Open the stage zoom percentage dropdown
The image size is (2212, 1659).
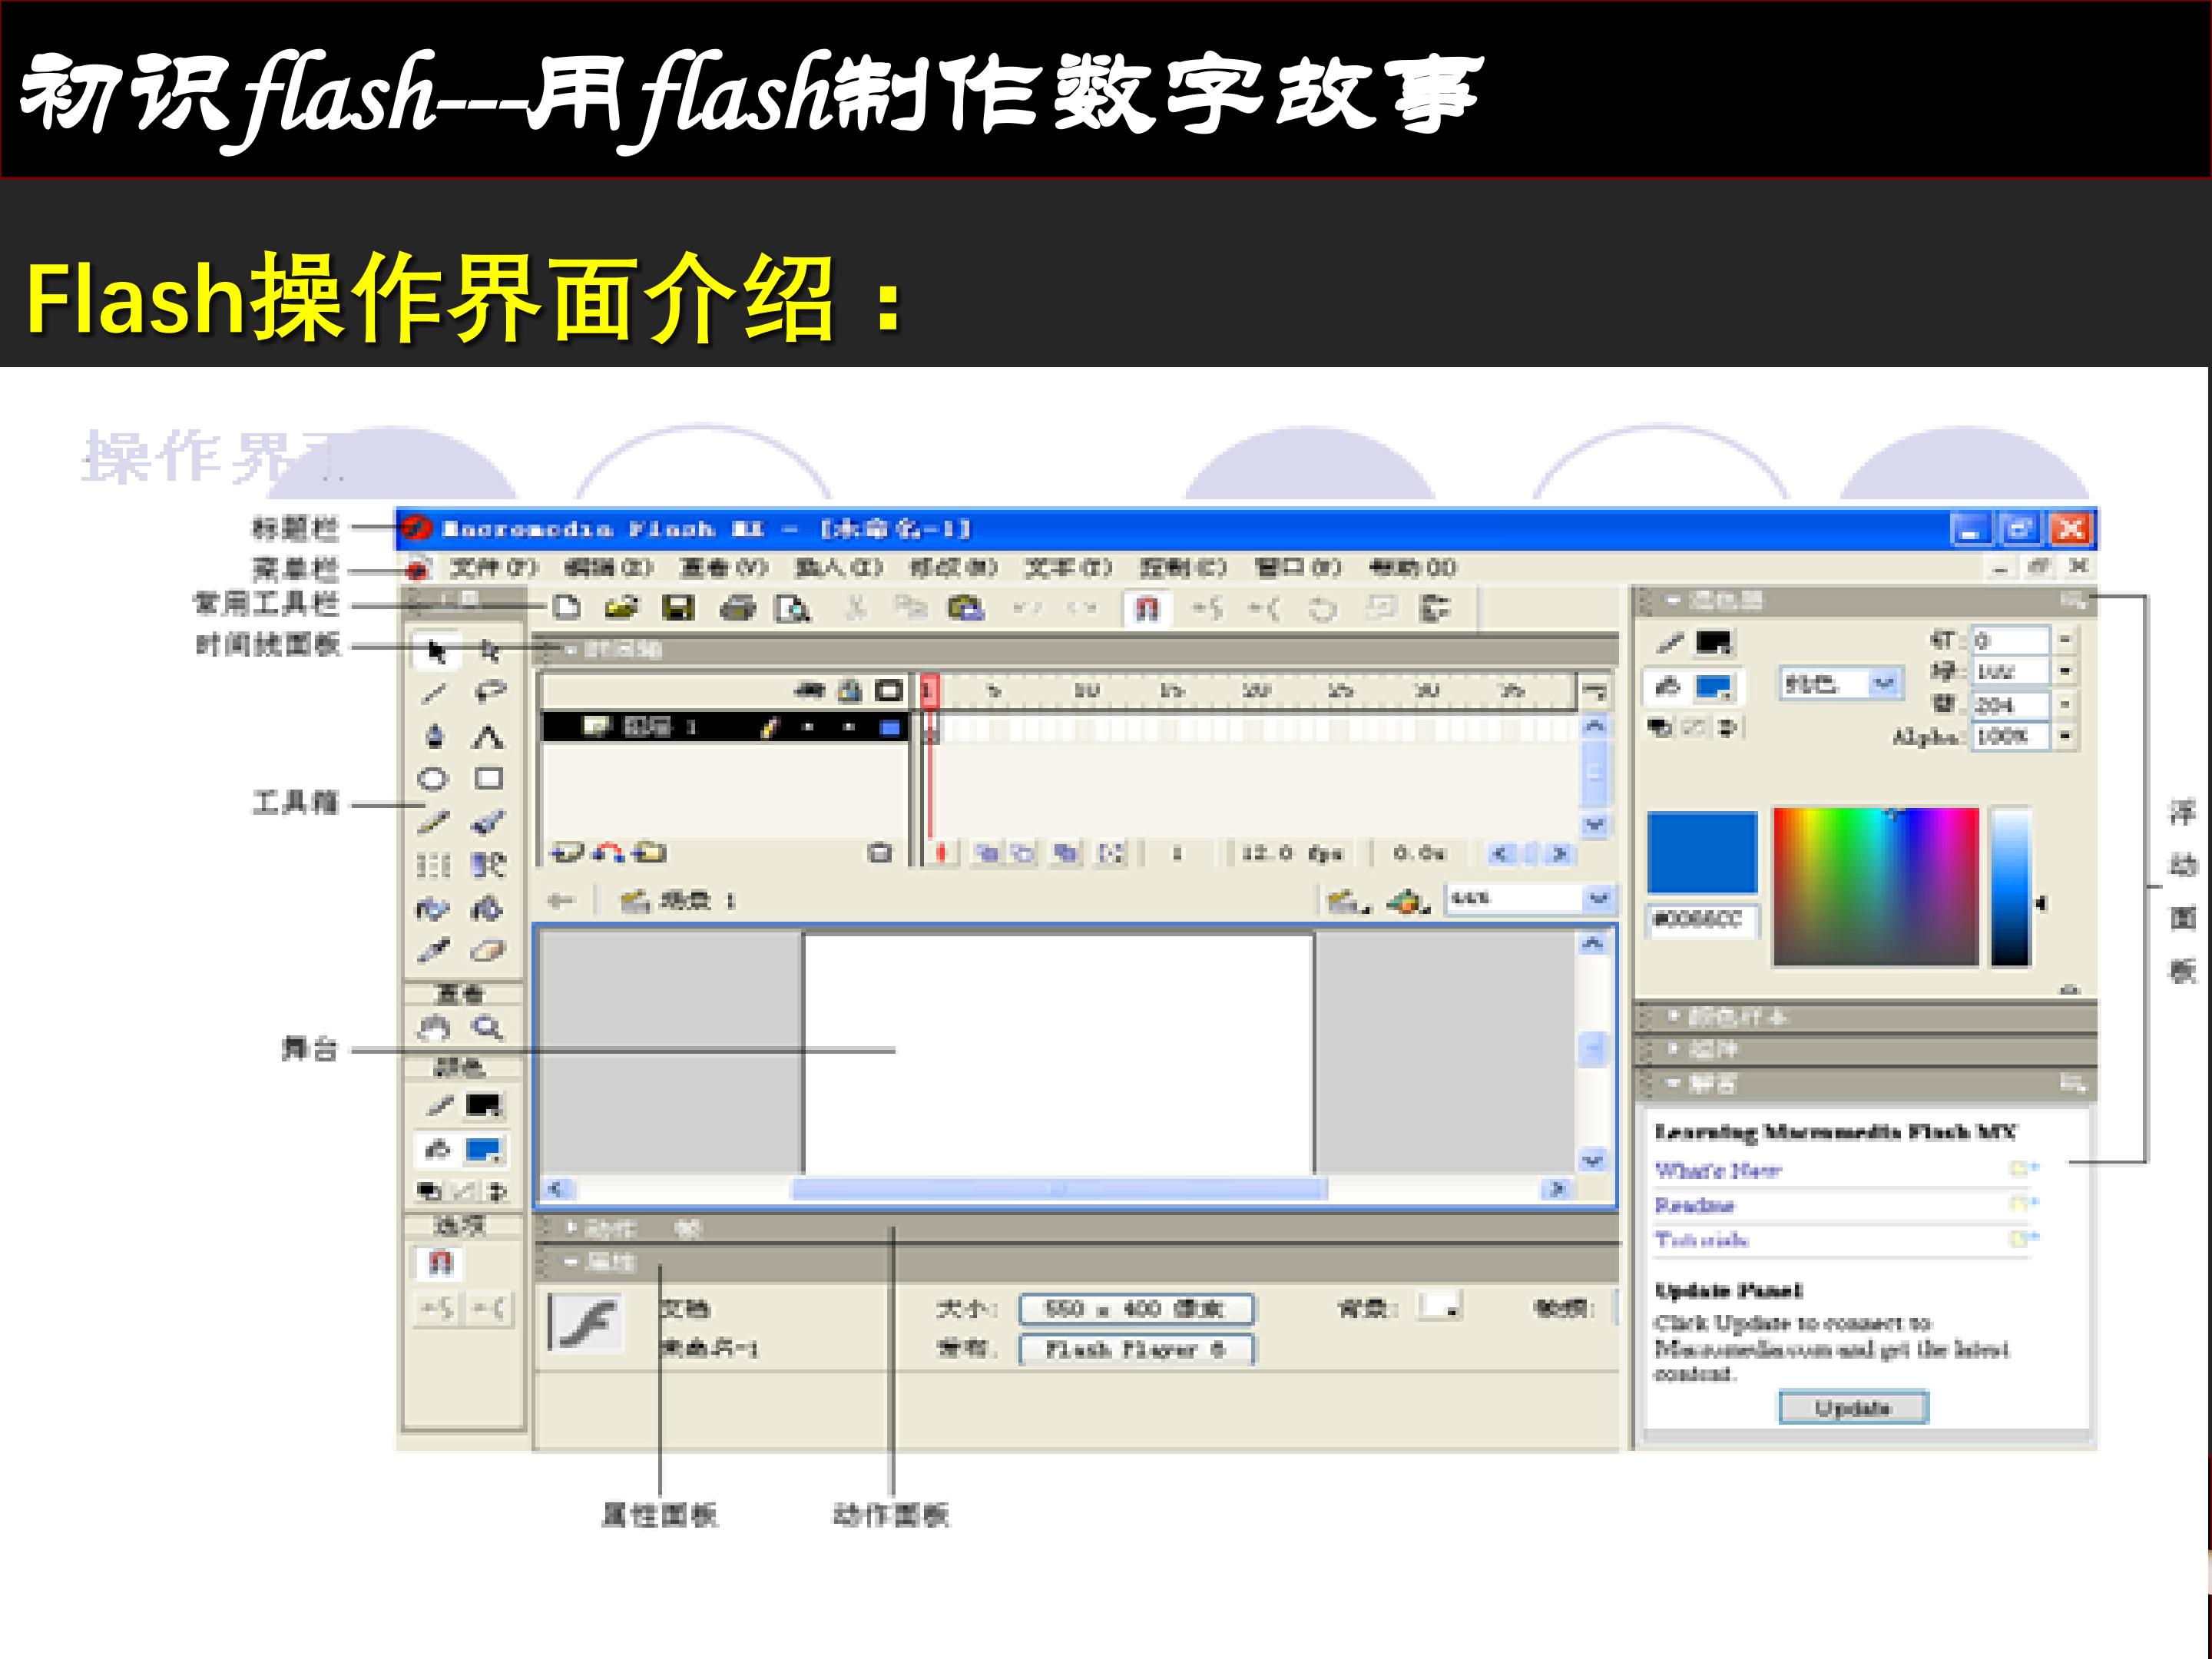click(x=1598, y=898)
